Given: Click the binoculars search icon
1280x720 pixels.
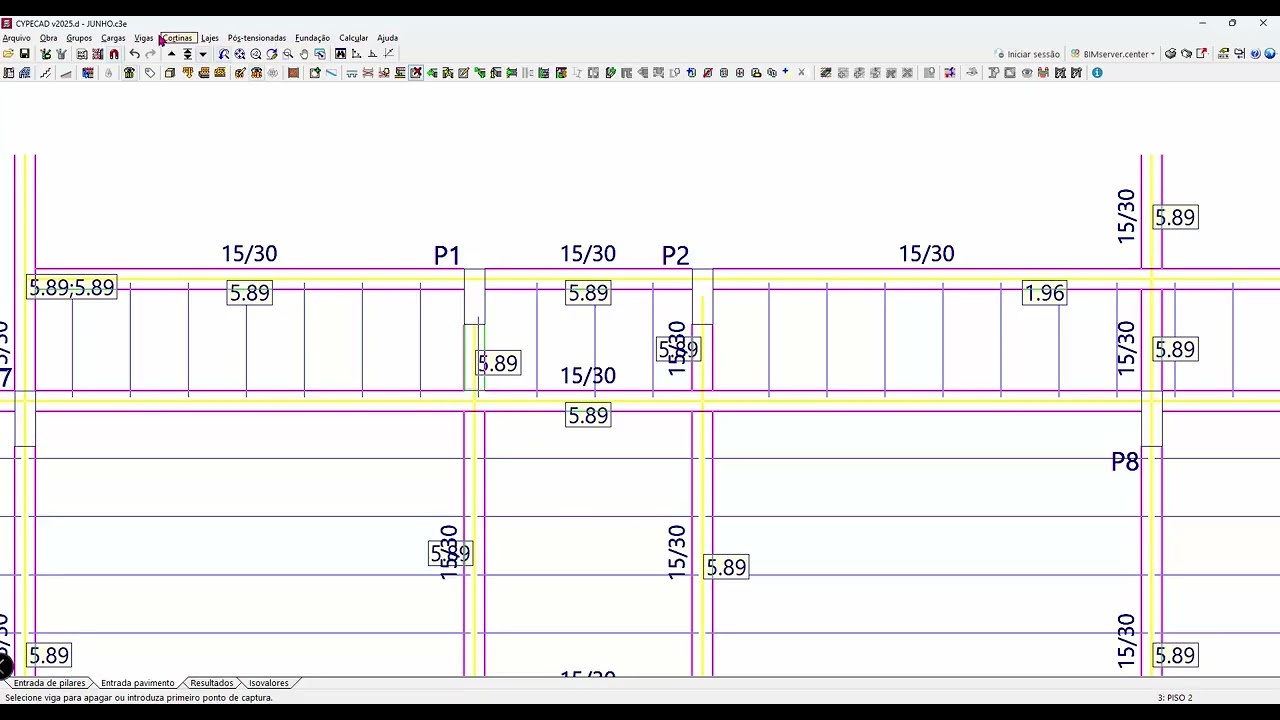Looking at the screenshot, I should click(341, 54).
